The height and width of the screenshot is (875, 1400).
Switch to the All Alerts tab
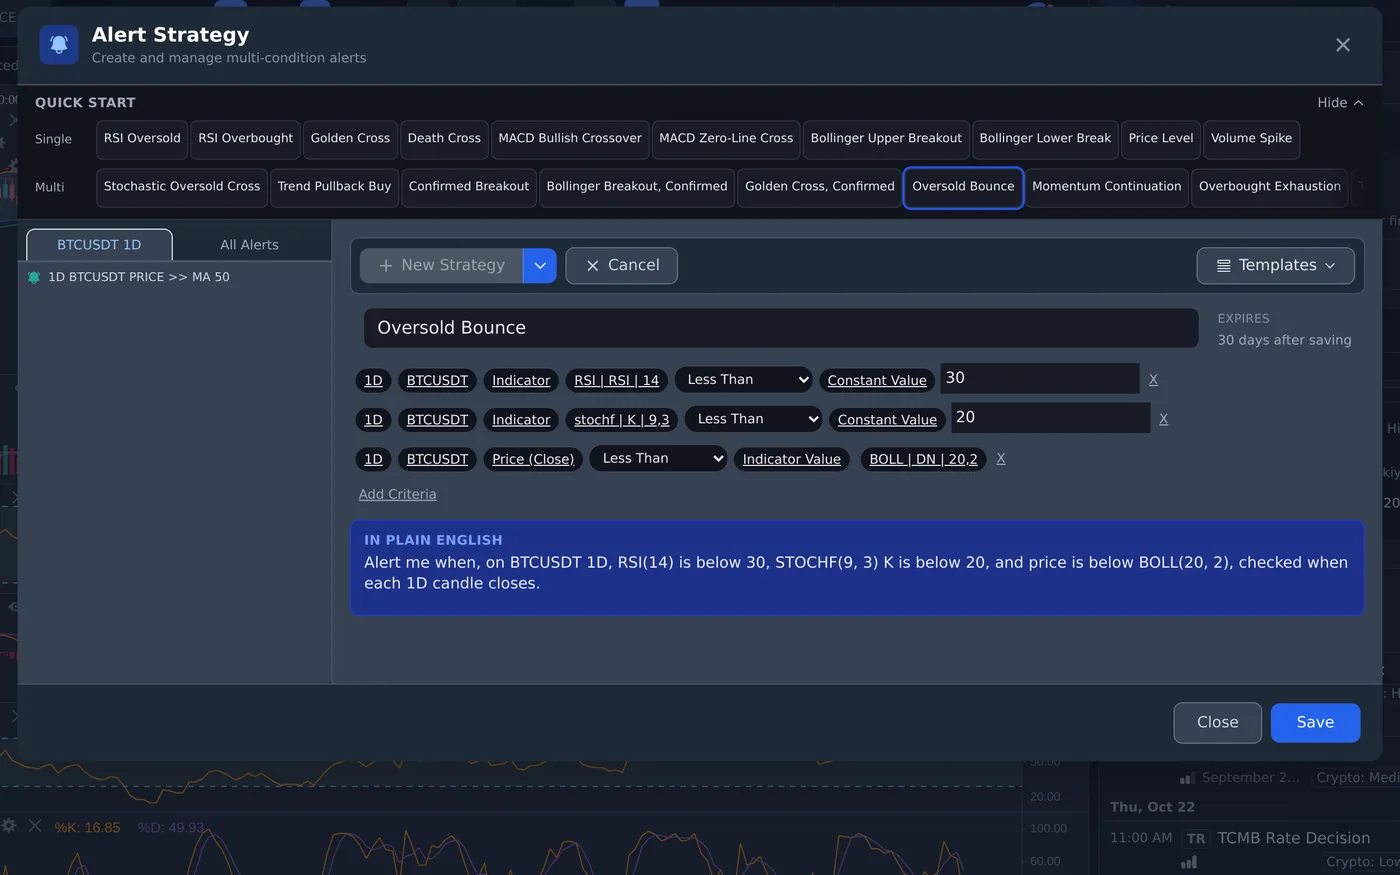tap(249, 245)
